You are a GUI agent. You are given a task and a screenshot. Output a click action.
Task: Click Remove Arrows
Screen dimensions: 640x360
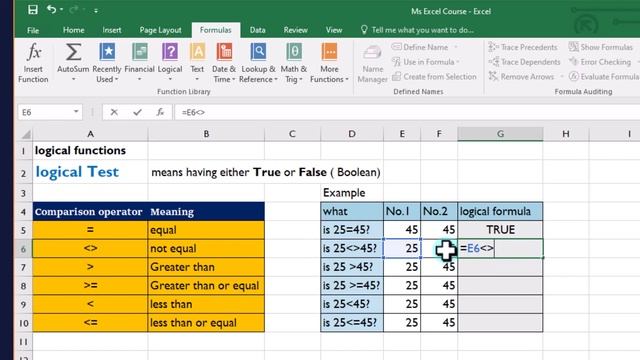point(521,77)
